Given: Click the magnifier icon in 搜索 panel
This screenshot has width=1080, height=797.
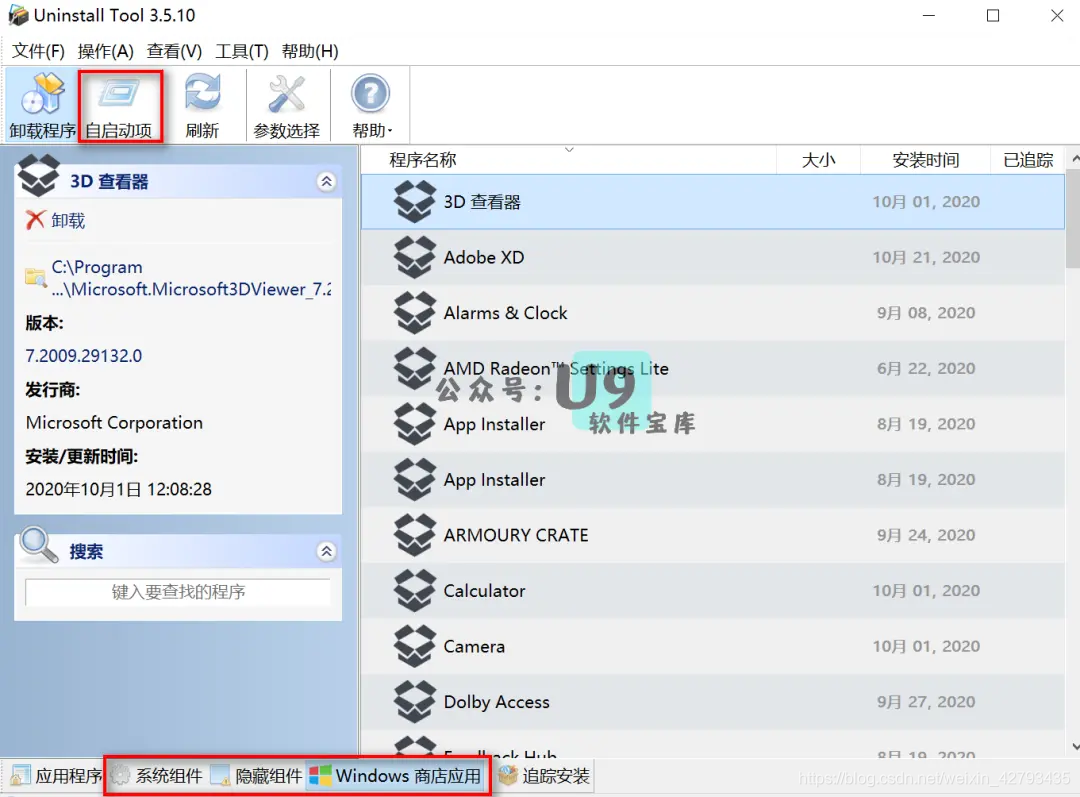Looking at the screenshot, I should pyautogui.click(x=39, y=546).
